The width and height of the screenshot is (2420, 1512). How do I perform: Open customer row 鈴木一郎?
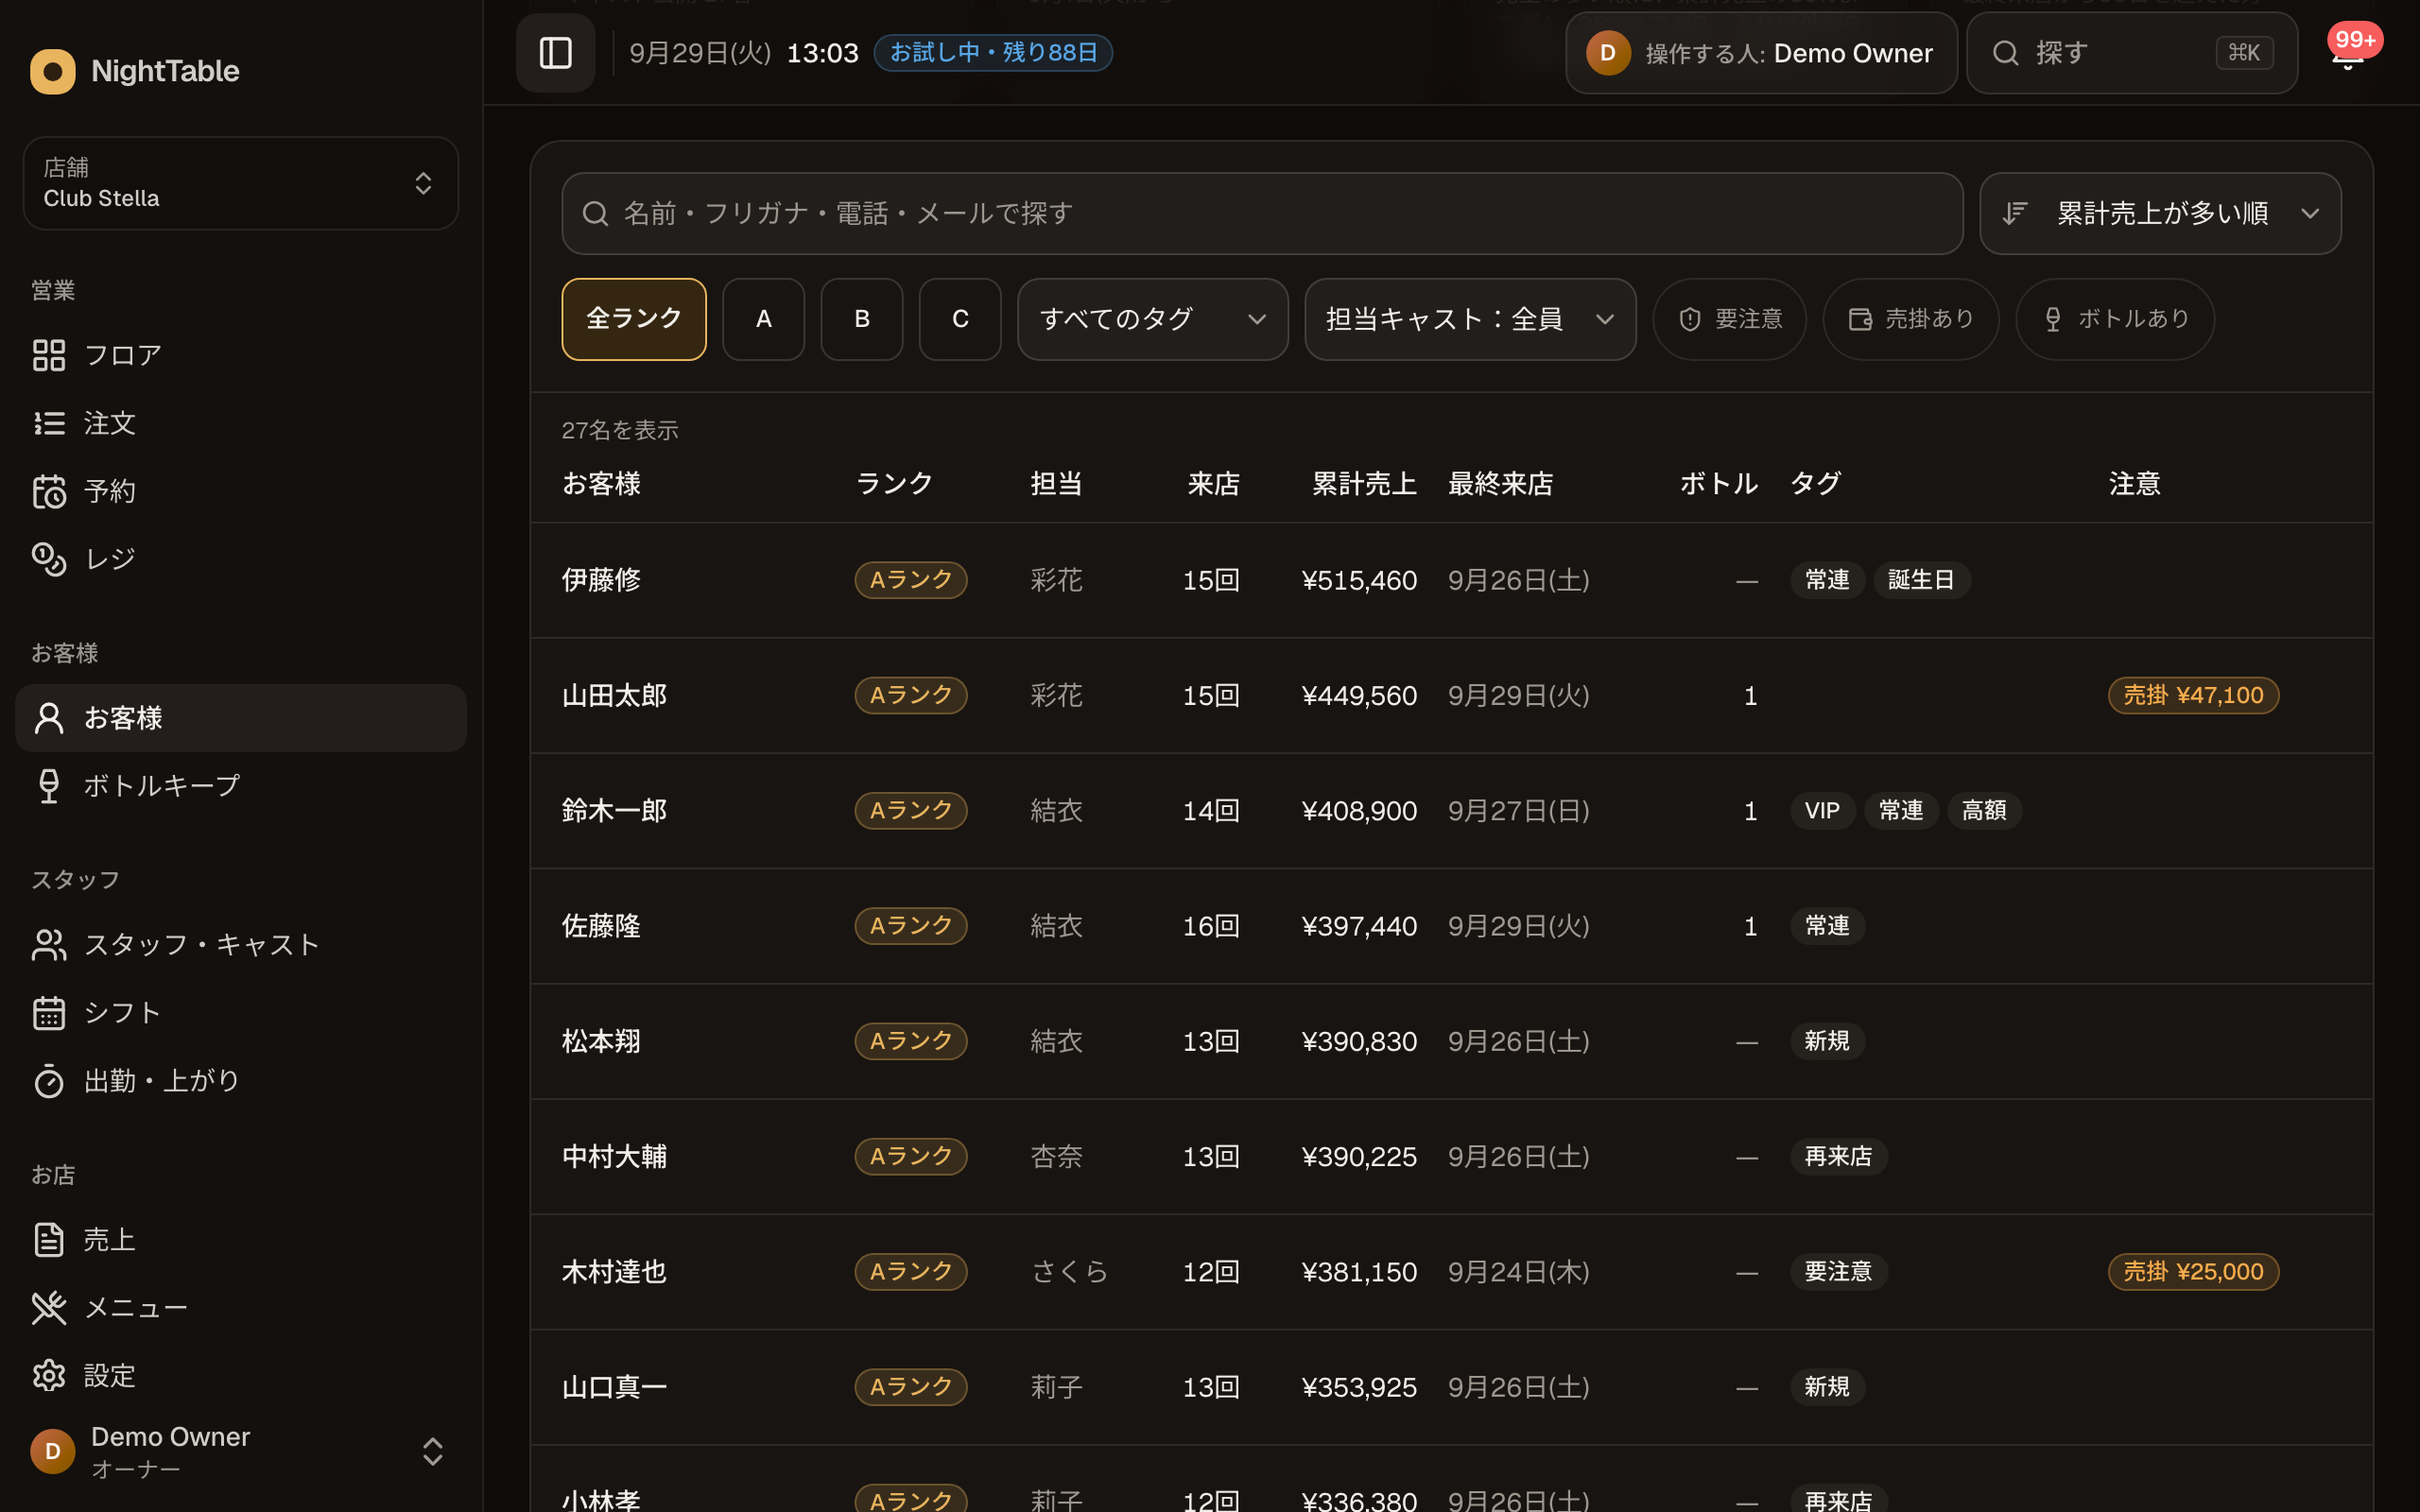pyautogui.click(x=1451, y=811)
